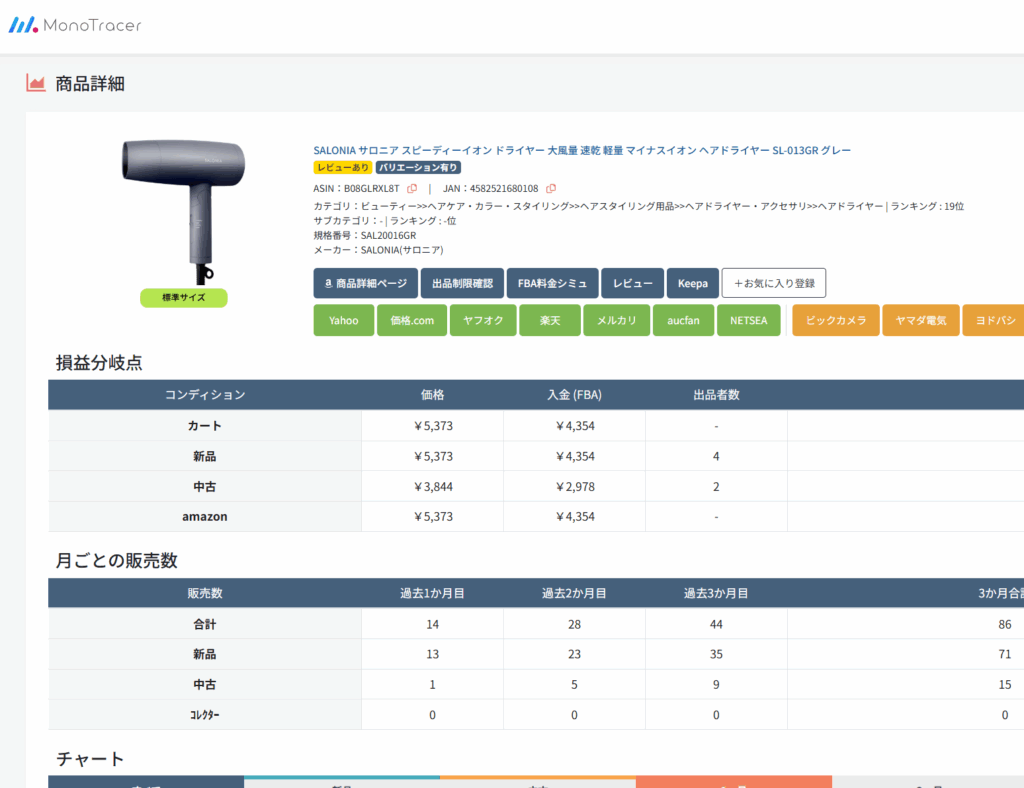1024x788 pixels.
Task: Click the 新品 seller count 4
Action: 716,456
